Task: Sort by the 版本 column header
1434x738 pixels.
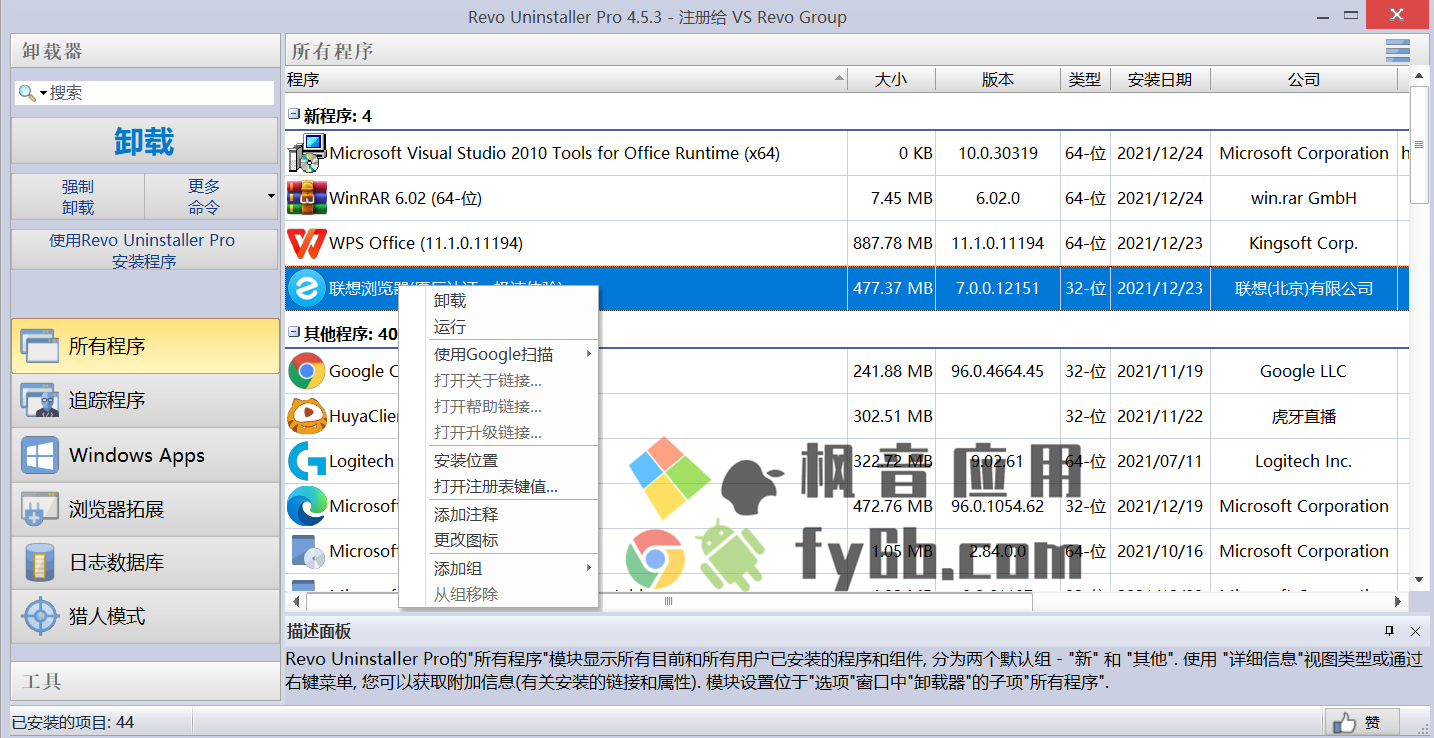Action: 998,79
